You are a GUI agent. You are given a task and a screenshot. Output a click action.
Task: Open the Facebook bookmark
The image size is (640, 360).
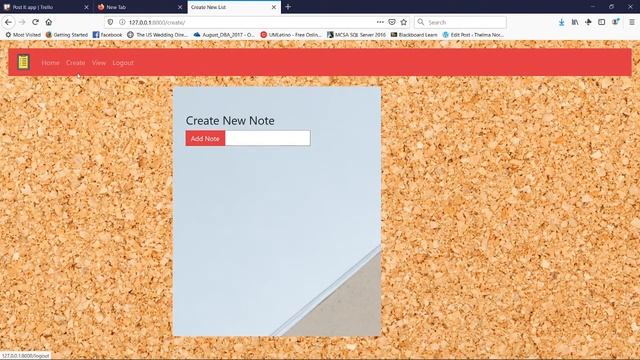[x=107, y=35]
